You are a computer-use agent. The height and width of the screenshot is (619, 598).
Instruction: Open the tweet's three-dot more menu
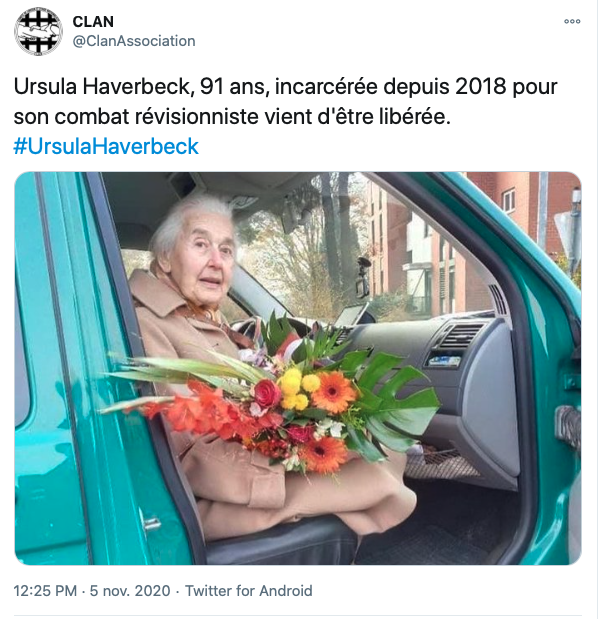coord(572,21)
